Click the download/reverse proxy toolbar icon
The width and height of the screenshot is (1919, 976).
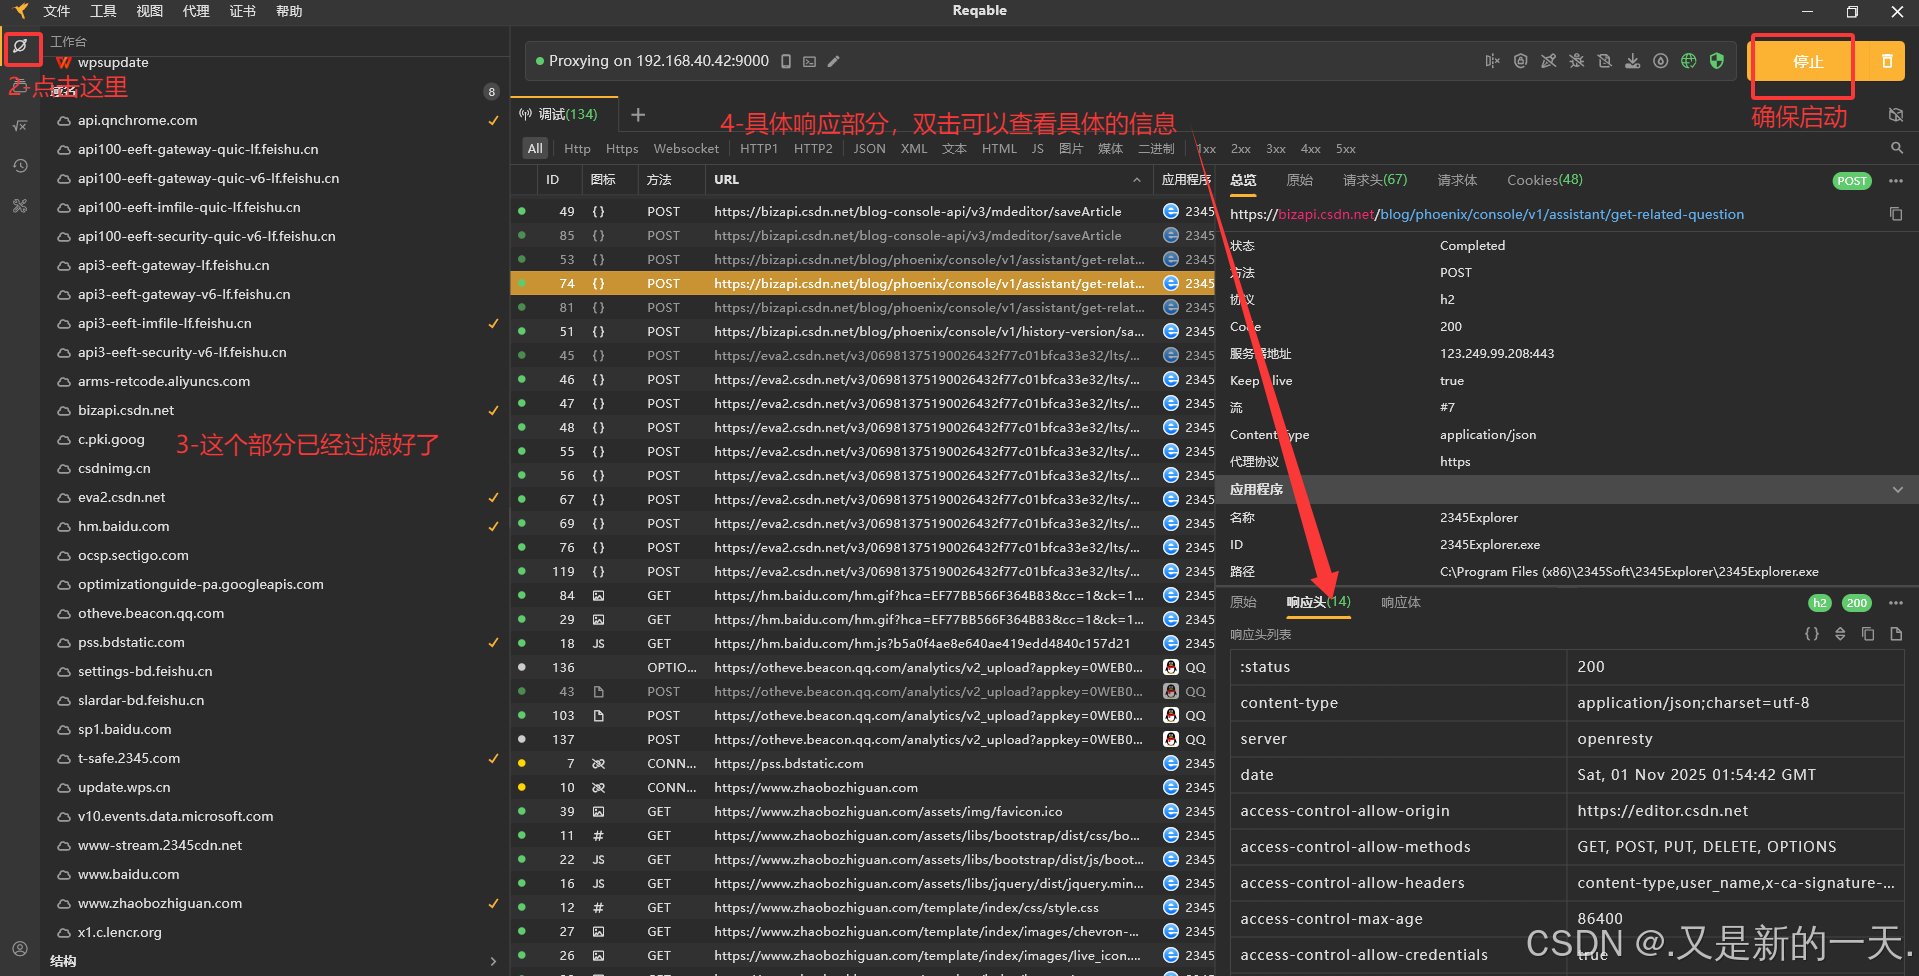point(1632,61)
